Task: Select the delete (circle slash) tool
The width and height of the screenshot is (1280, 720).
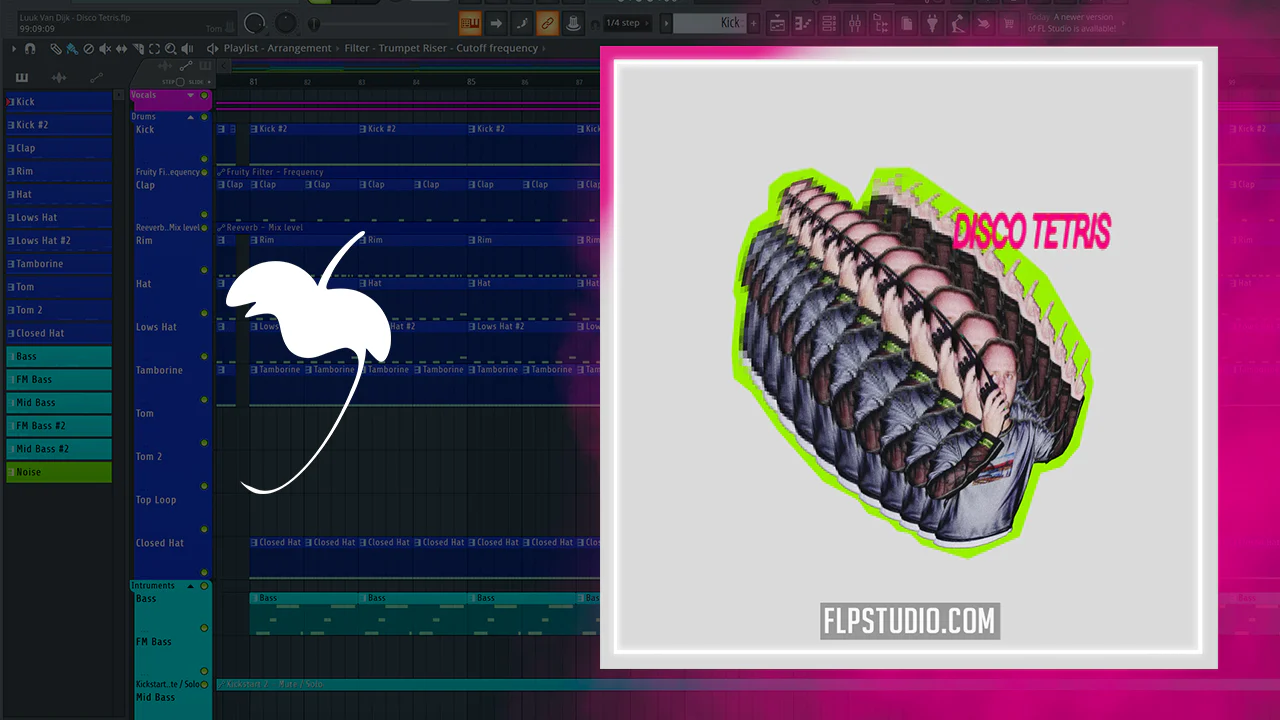Action: (x=89, y=48)
